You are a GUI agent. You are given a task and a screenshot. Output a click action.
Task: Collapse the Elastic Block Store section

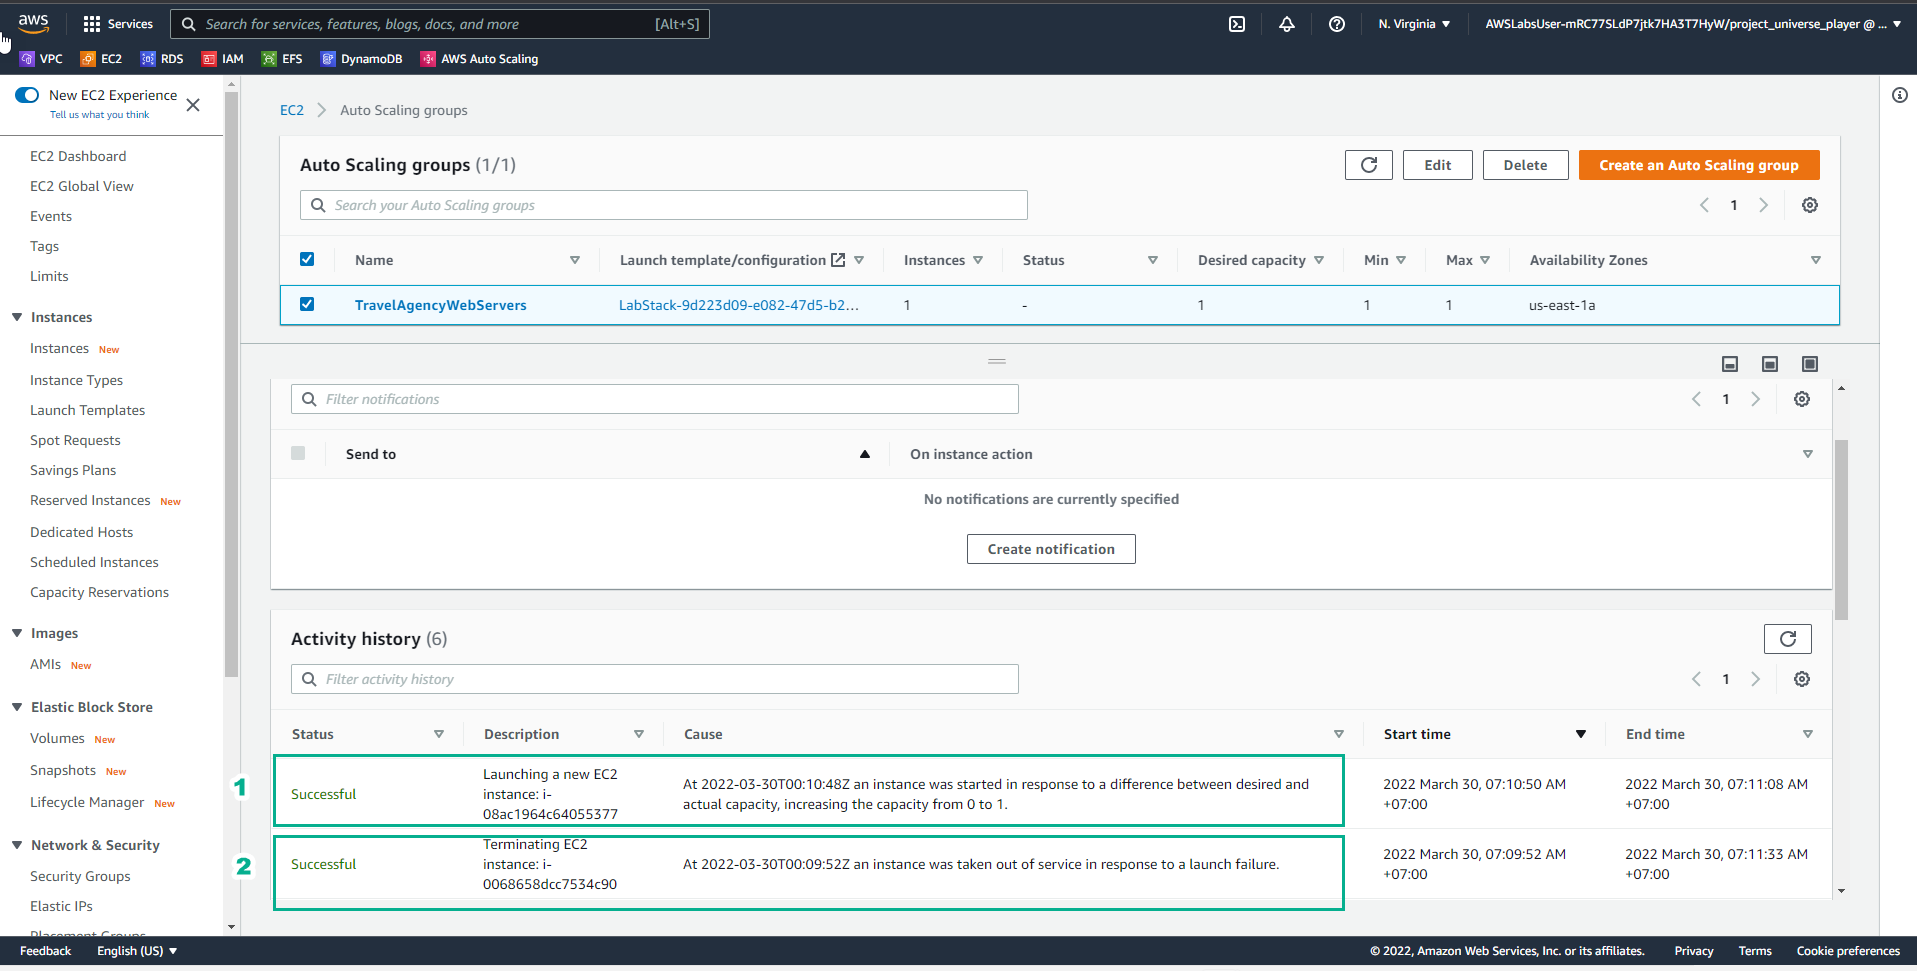[17, 707]
